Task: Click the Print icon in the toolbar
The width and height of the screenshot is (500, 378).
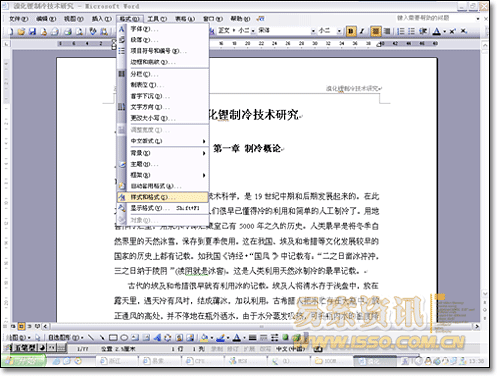Action: click(x=68, y=31)
